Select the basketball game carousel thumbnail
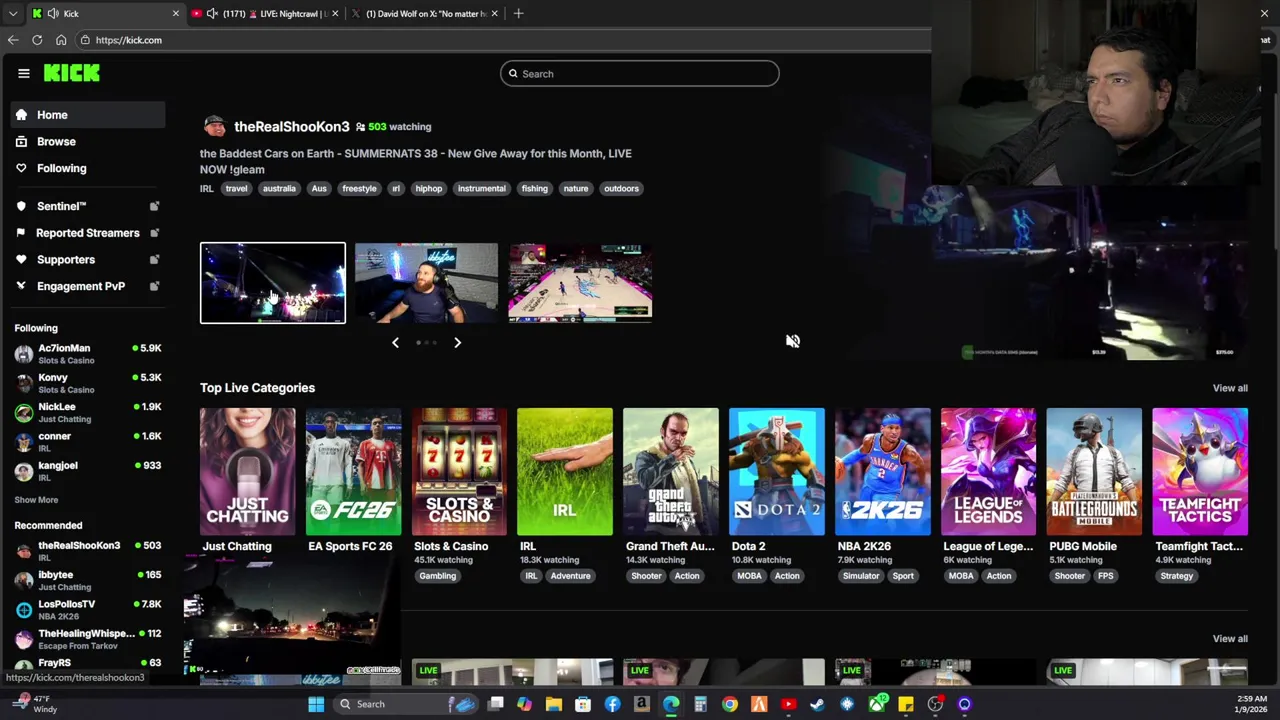Viewport: 1280px width, 720px height. pyautogui.click(x=580, y=283)
